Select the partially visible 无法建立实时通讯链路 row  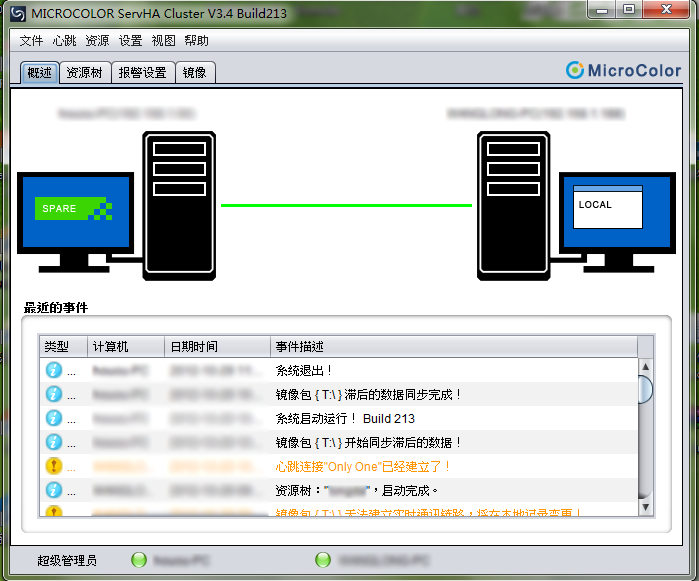tap(339, 510)
